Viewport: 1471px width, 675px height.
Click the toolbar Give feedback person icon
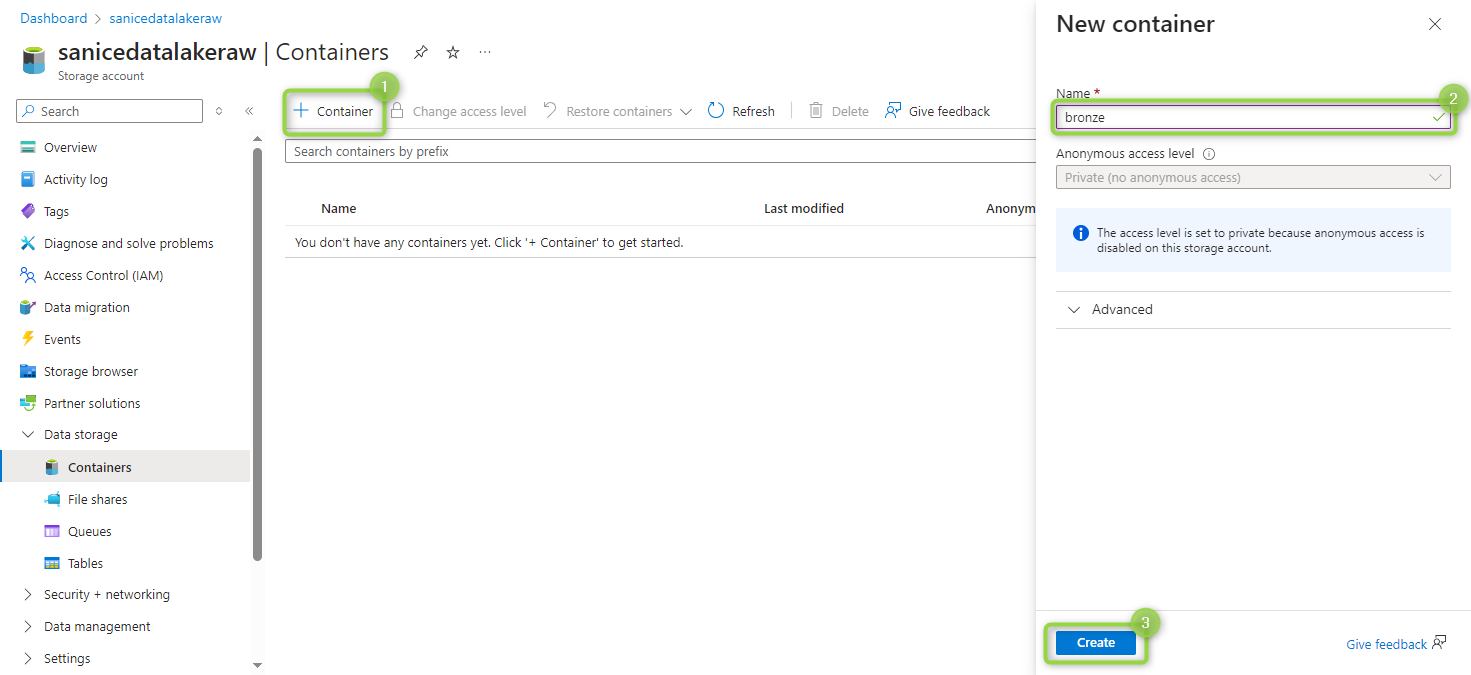coord(893,110)
